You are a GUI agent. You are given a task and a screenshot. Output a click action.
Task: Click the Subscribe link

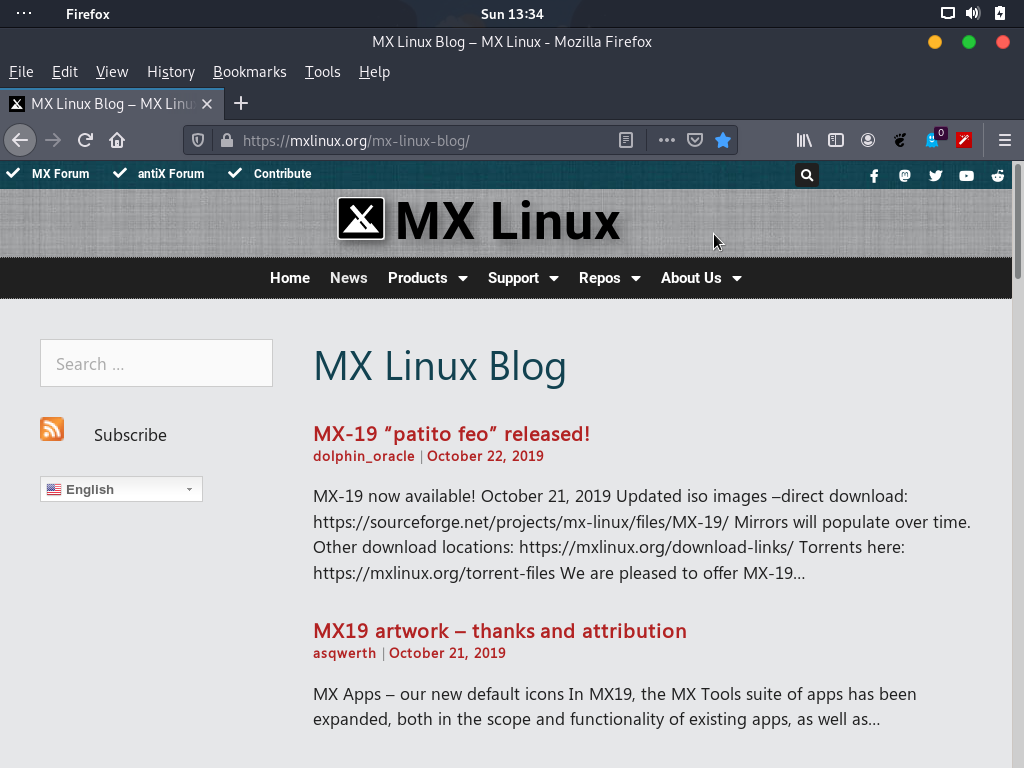pos(130,435)
